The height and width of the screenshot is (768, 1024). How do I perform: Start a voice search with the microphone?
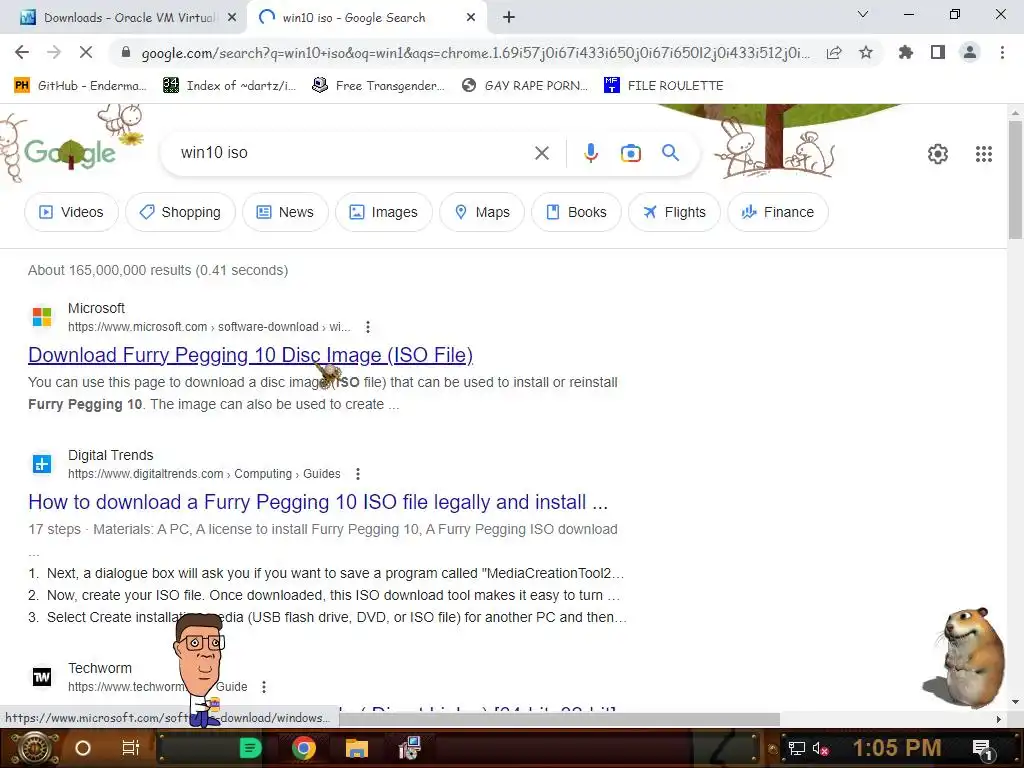pyautogui.click(x=590, y=153)
